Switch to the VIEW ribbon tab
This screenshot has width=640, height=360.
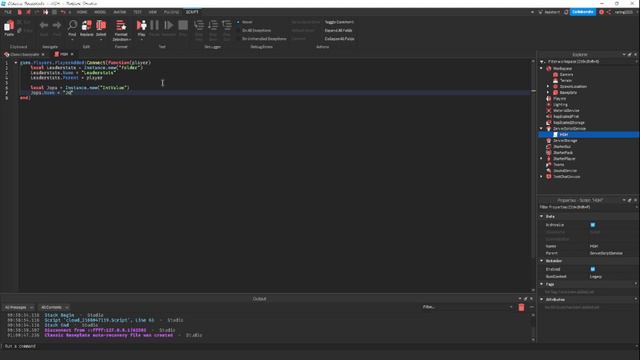click(153, 12)
